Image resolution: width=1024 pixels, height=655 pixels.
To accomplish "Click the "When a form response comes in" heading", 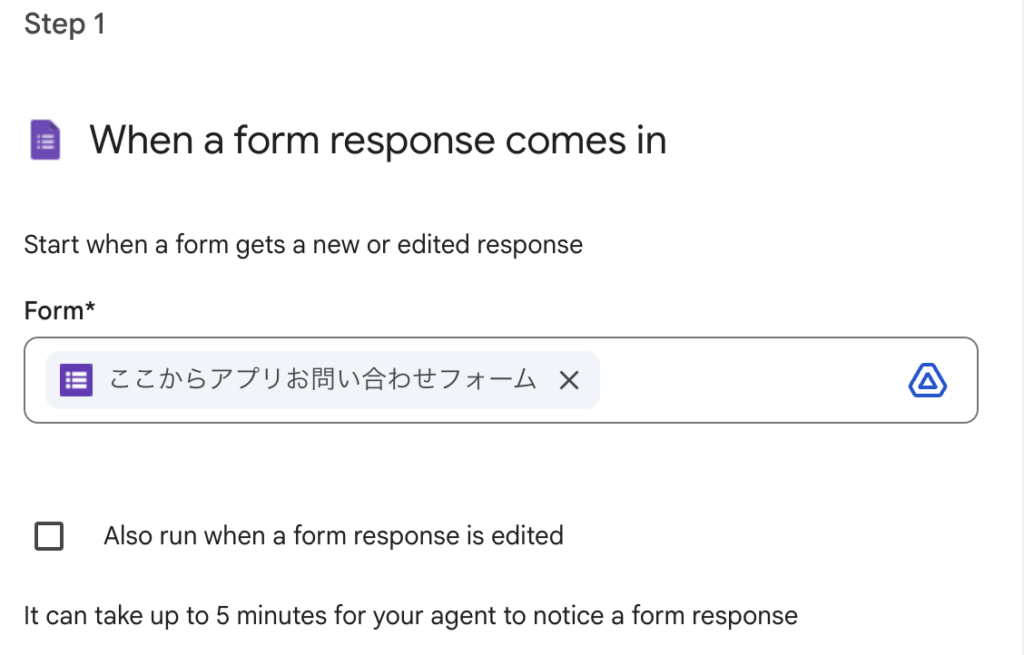I will coord(378,140).
